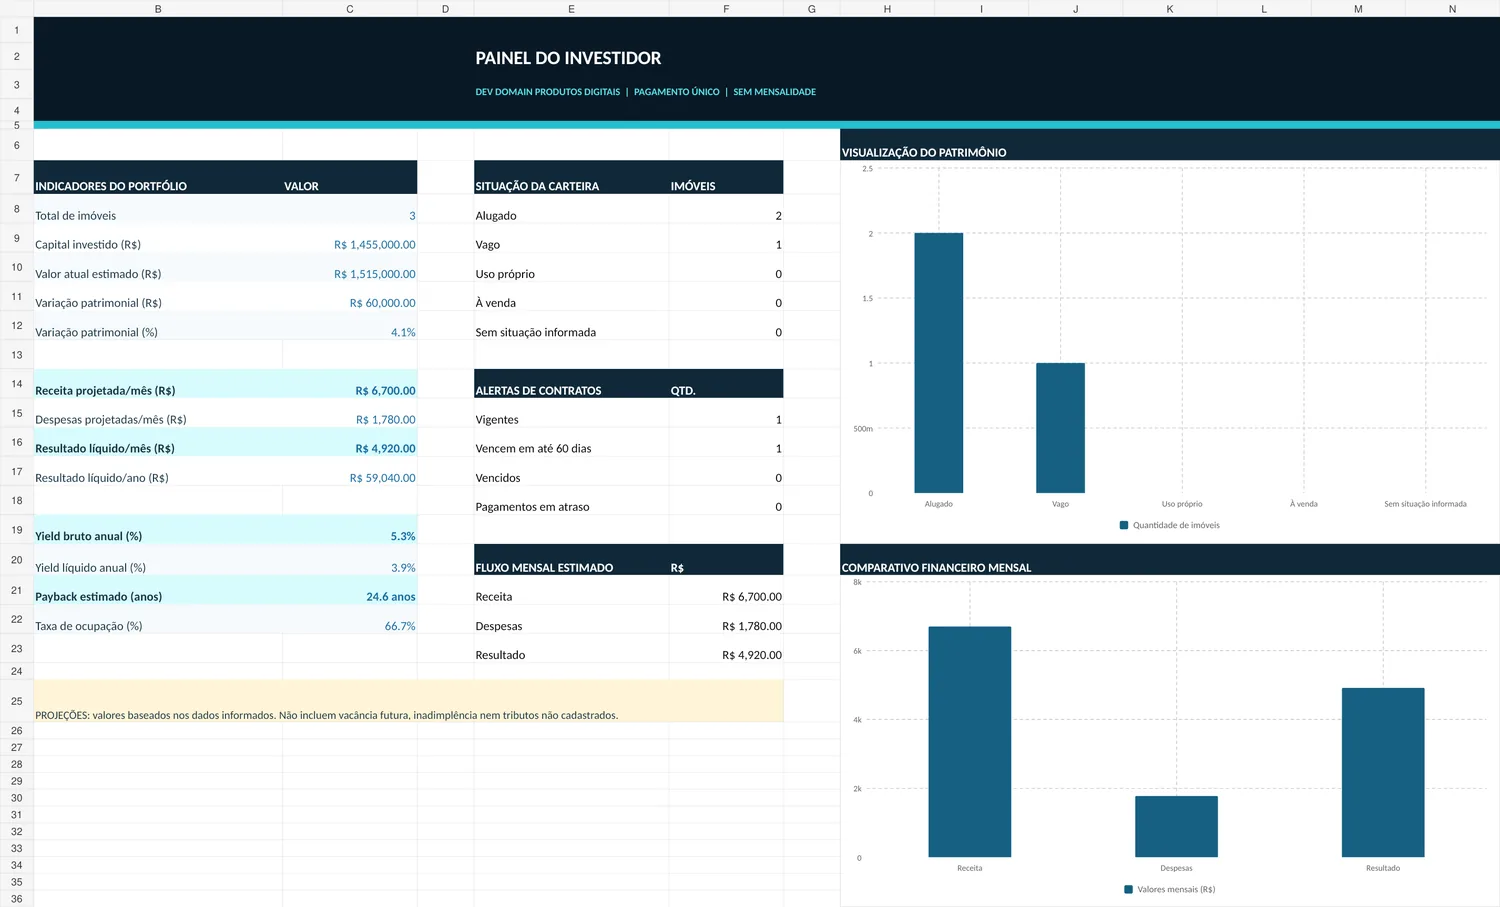
Task: Select the estimated value cell R$ 1,515,000.00
Action: [350, 268]
